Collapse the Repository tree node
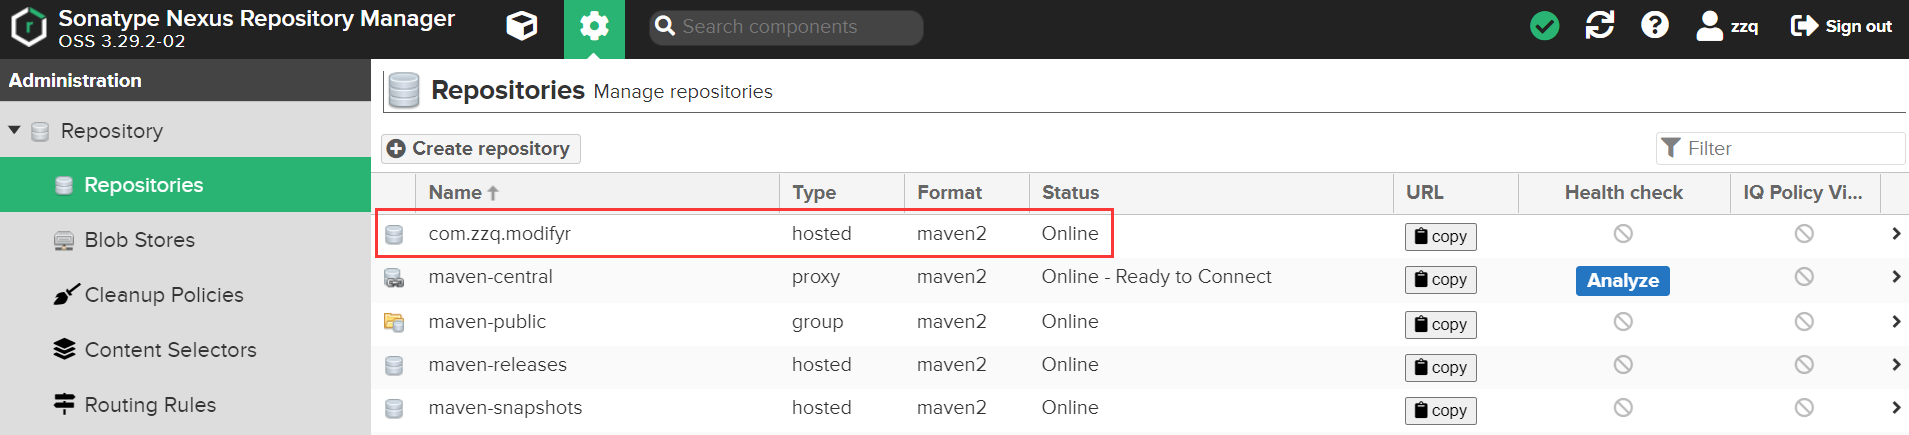 click(14, 130)
